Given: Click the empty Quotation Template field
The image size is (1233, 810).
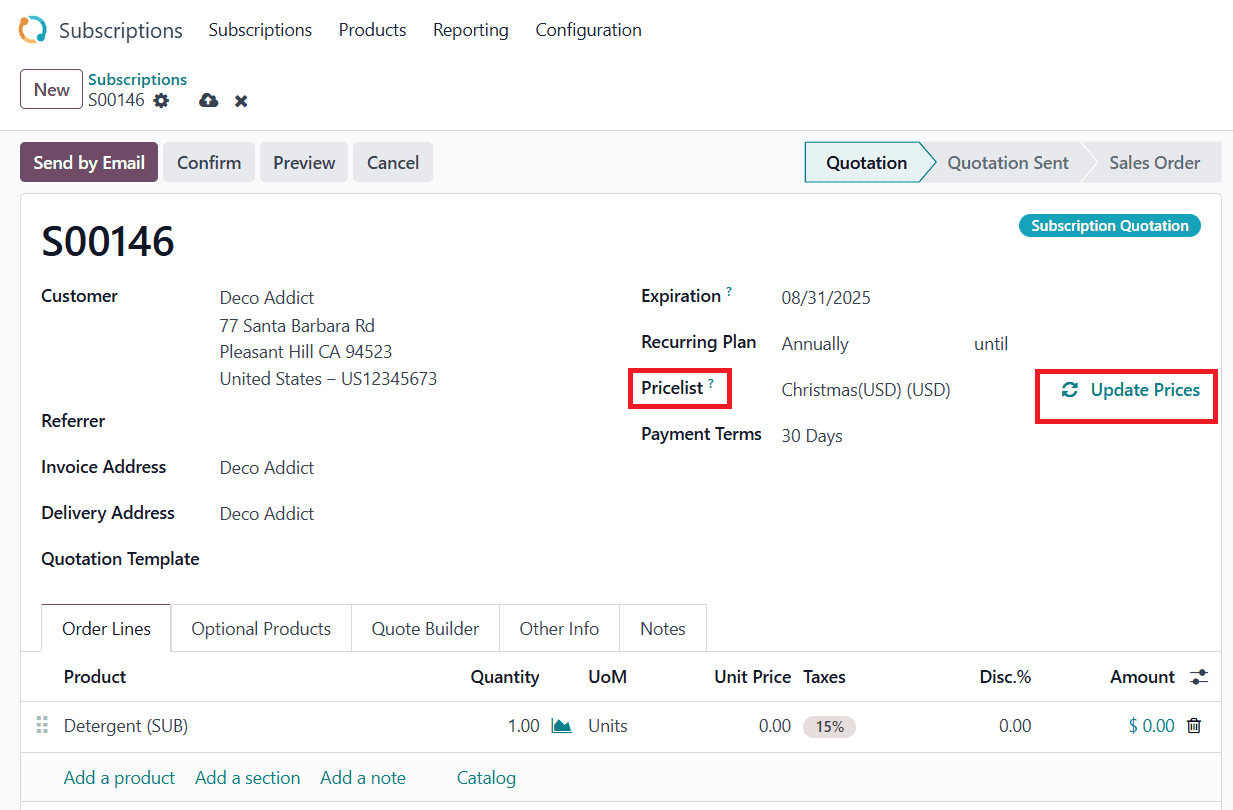Looking at the screenshot, I should [x=410, y=560].
